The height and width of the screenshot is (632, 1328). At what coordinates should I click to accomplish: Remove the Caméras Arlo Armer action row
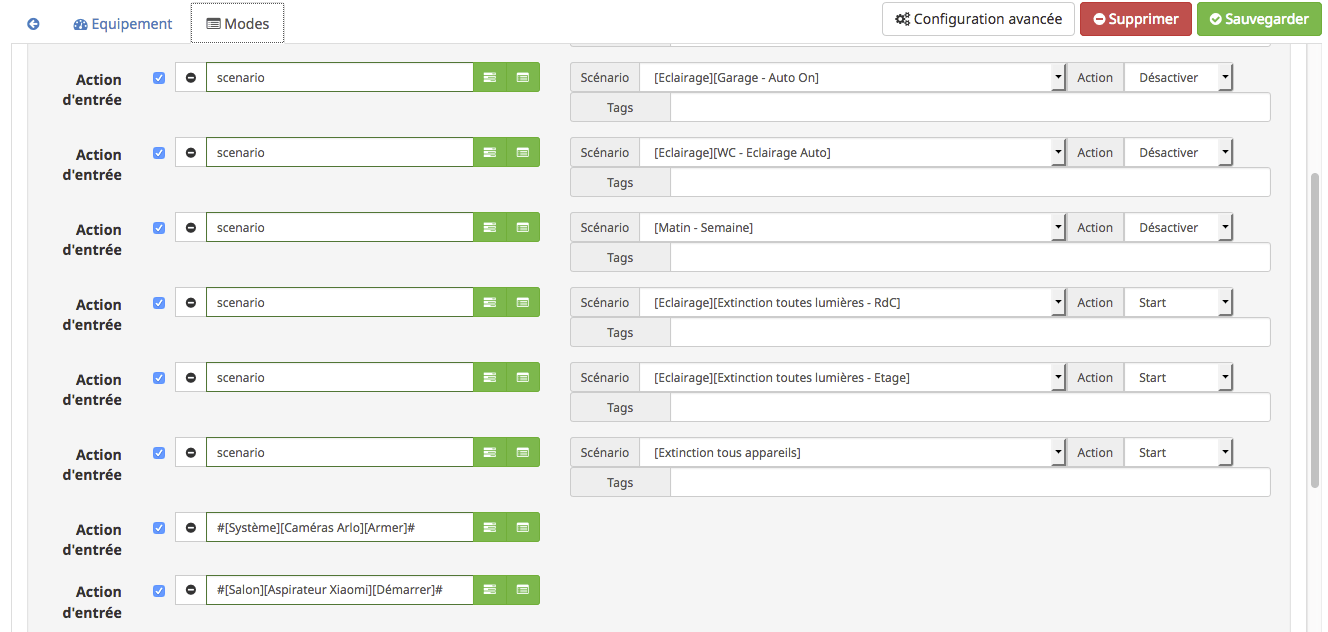click(191, 527)
